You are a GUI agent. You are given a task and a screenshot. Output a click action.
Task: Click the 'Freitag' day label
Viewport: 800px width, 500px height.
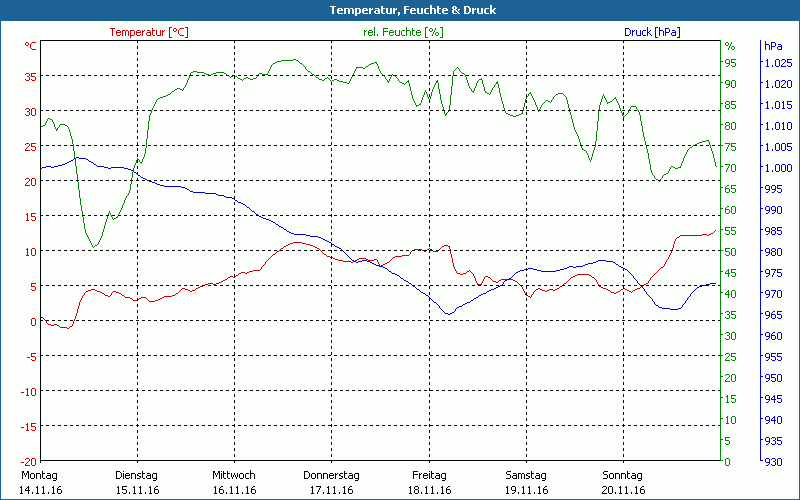point(429,476)
